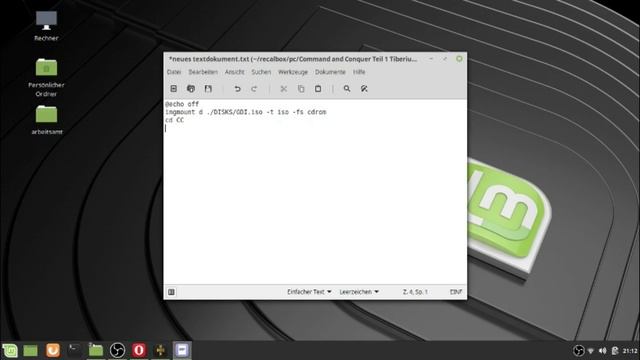Cut the selected text
The width and height of the screenshot is (640, 360).
click(284, 89)
